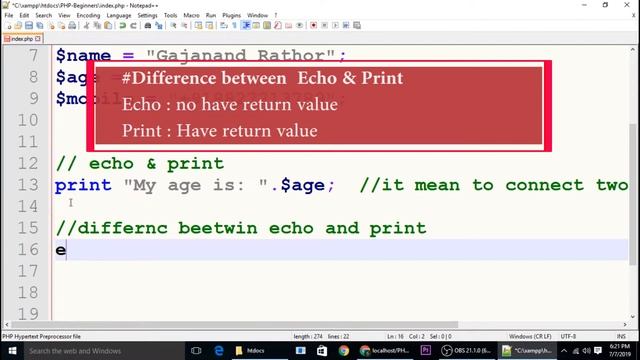Open the Window menu
This screenshot has width=640, height=360.
click(258, 16)
